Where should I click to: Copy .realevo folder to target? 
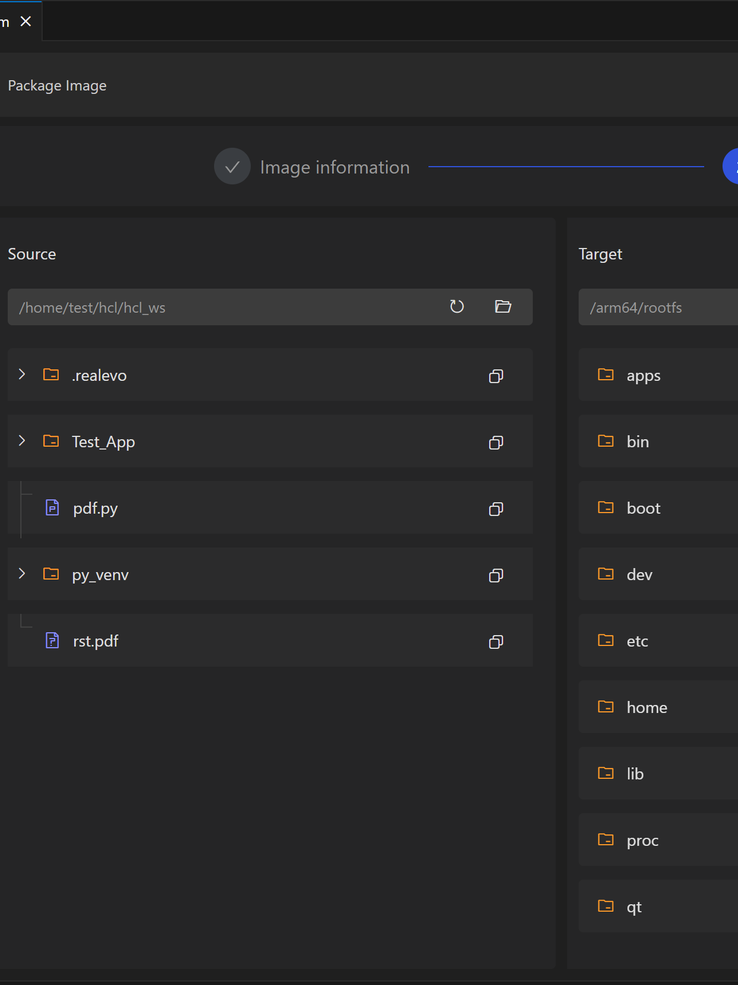(496, 376)
